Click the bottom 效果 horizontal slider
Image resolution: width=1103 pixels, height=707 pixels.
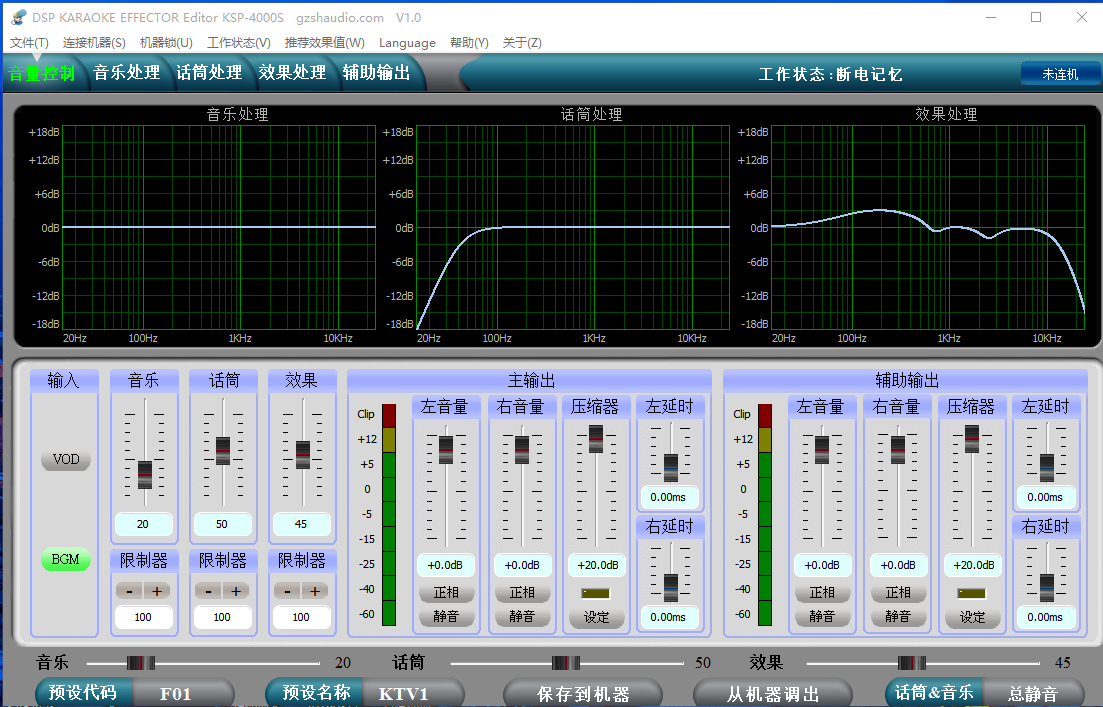tap(912, 663)
